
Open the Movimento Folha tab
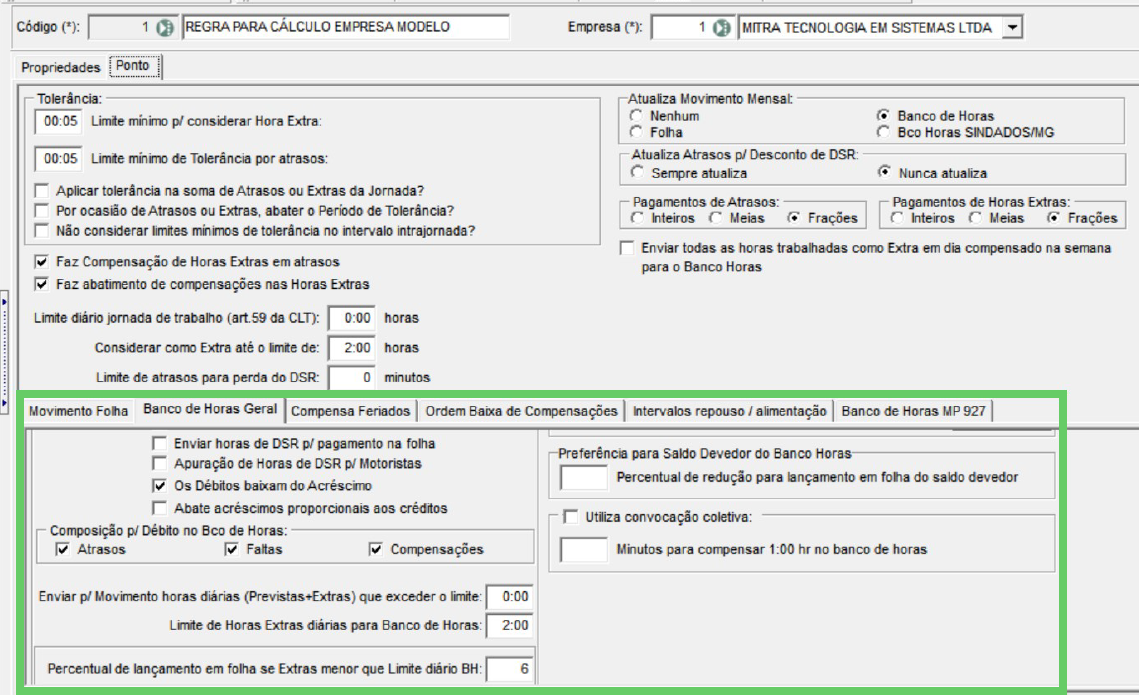tap(78, 411)
